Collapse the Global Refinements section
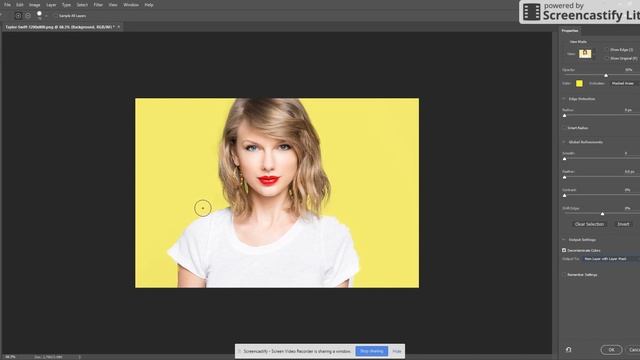Screen dimensions: 640x360 (x=564, y=142)
